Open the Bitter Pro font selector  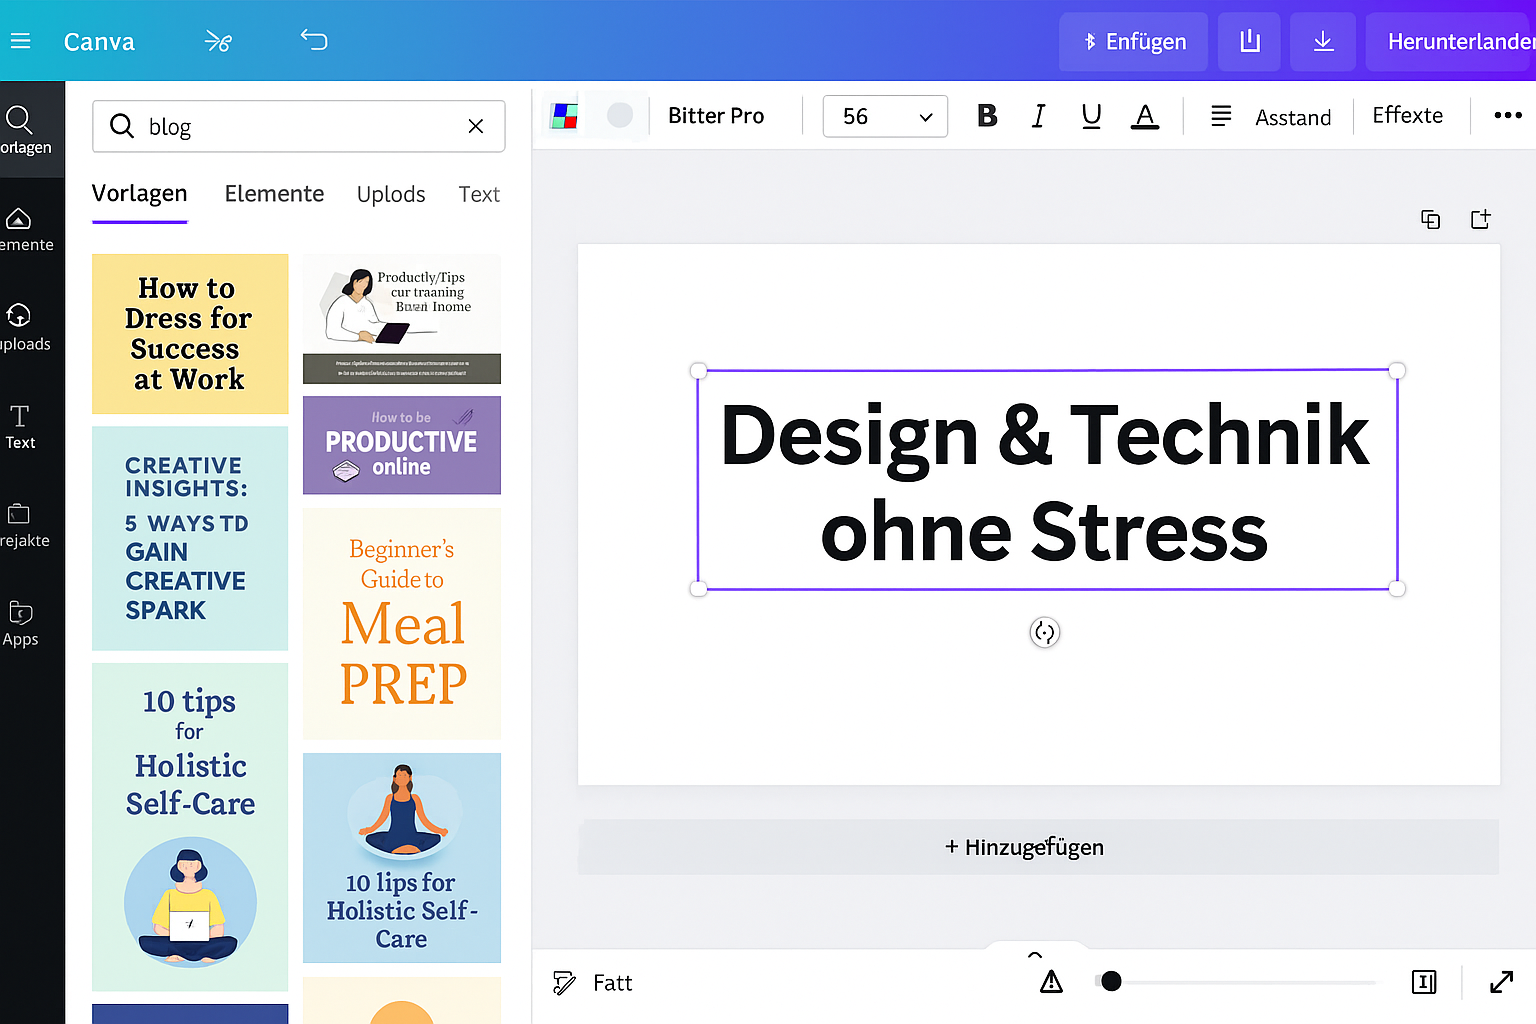716,116
